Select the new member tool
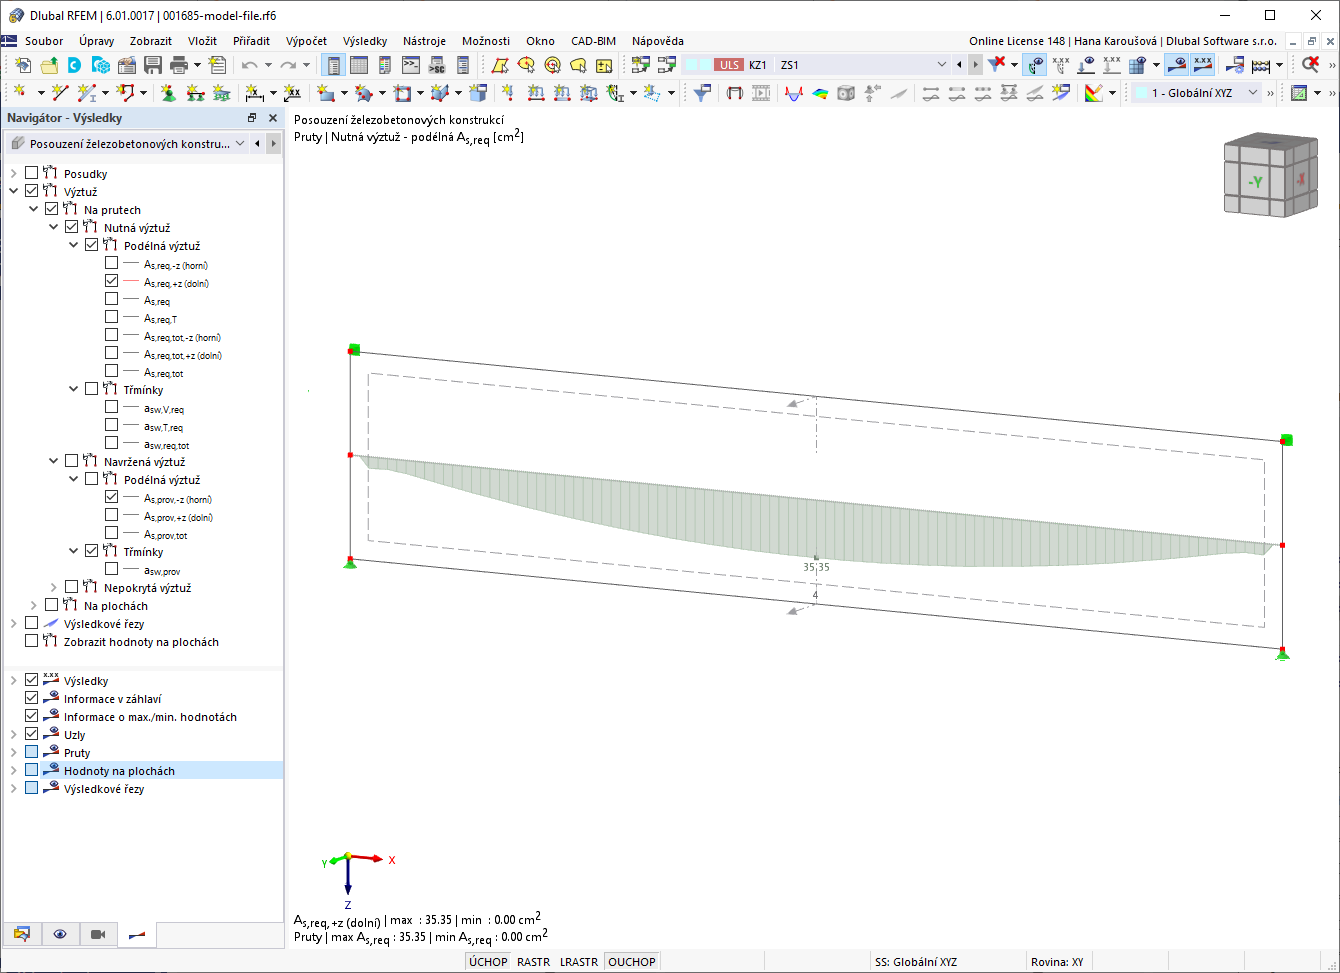 (87, 93)
